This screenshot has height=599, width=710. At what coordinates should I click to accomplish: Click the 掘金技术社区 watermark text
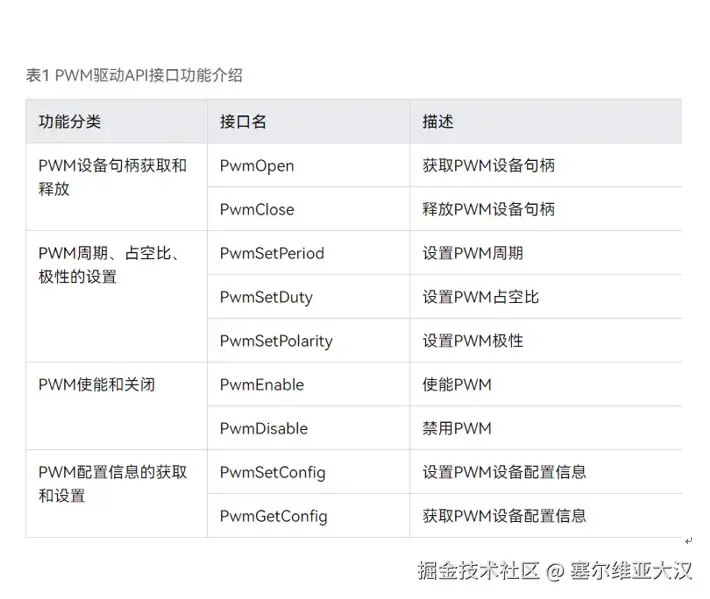(x=478, y=571)
